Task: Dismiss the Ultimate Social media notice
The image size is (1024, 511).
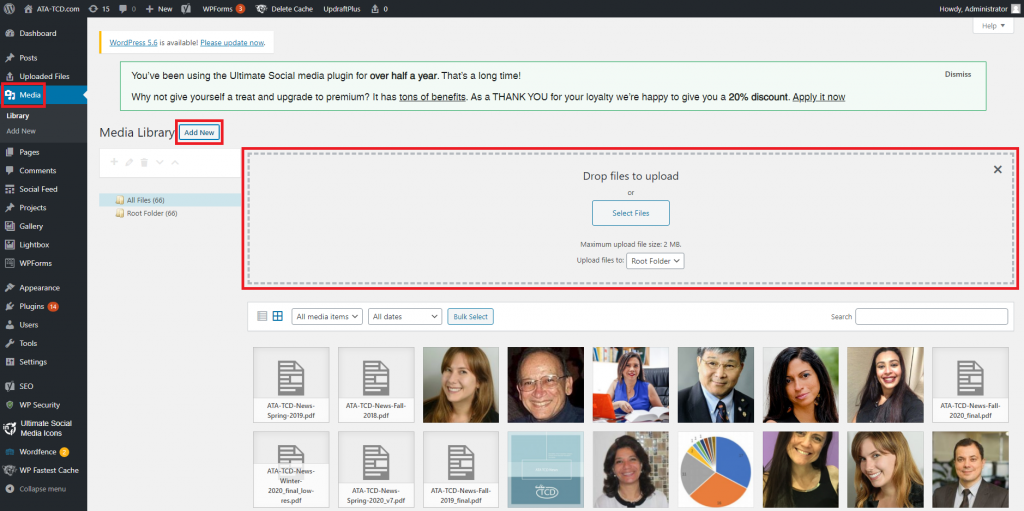Action: pos(957,74)
